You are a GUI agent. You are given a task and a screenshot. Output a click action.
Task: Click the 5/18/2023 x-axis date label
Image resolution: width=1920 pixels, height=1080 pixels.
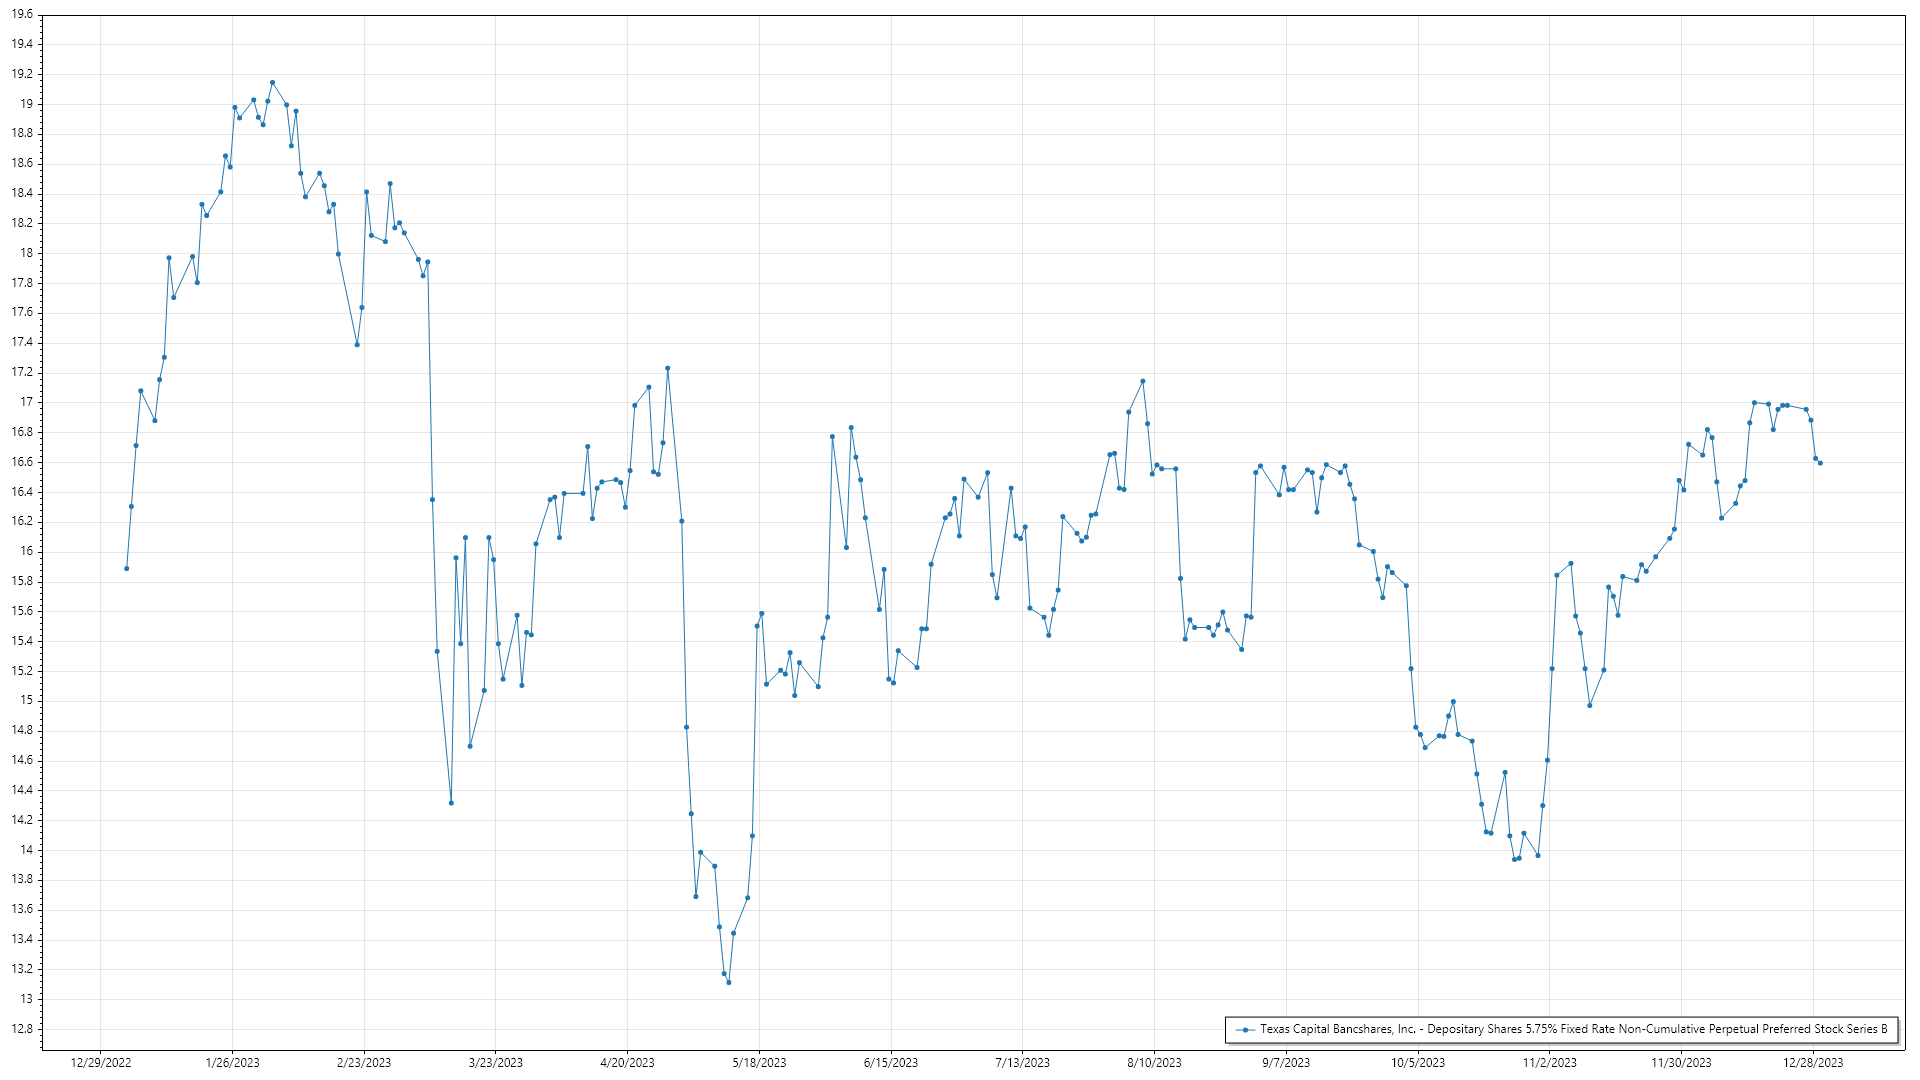click(759, 1063)
